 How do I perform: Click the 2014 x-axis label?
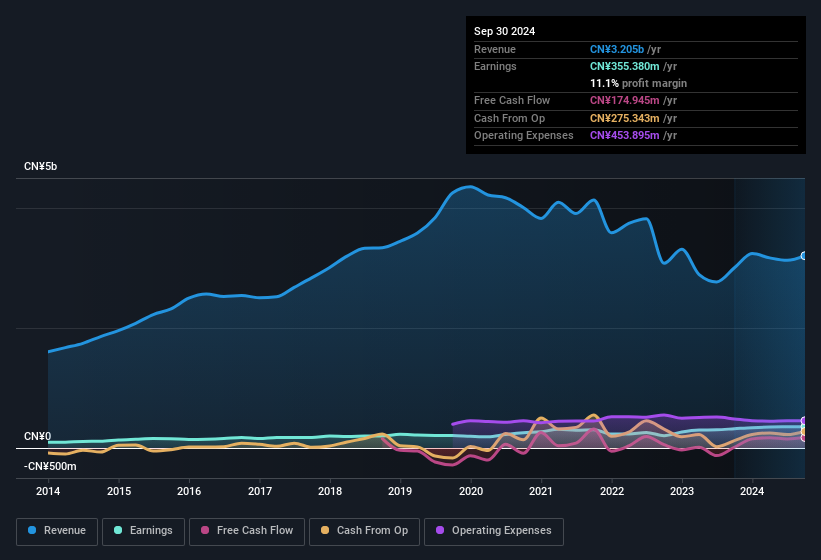coord(48,491)
